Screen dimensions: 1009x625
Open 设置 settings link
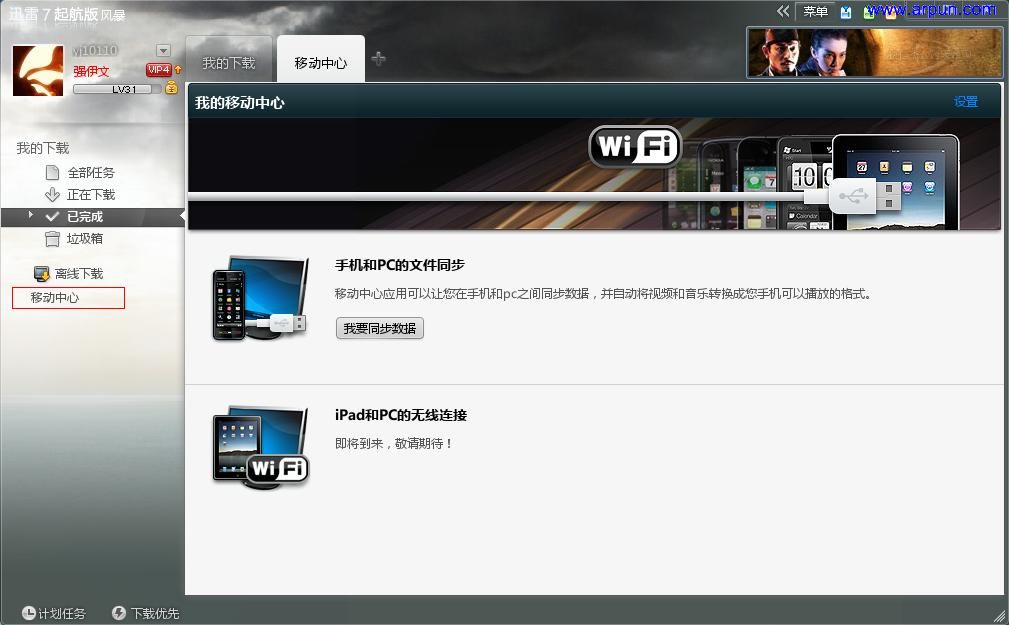(x=964, y=101)
